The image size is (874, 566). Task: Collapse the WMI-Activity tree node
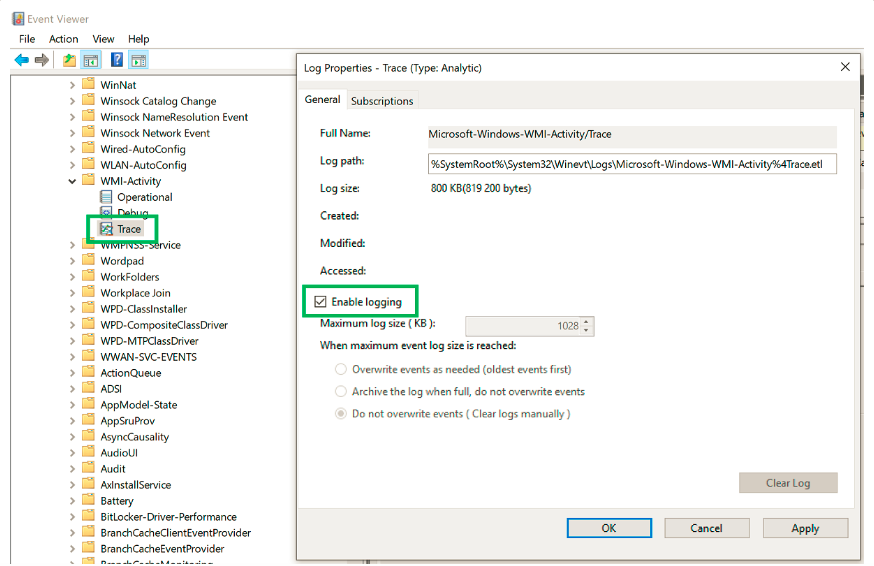(x=72, y=181)
